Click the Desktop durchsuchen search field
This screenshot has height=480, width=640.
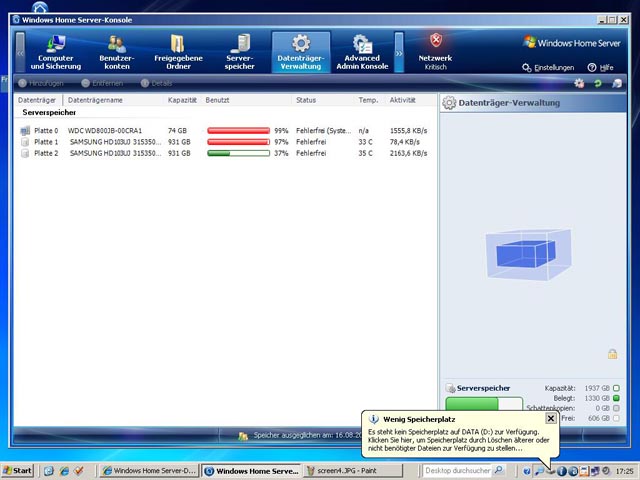coord(457,471)
